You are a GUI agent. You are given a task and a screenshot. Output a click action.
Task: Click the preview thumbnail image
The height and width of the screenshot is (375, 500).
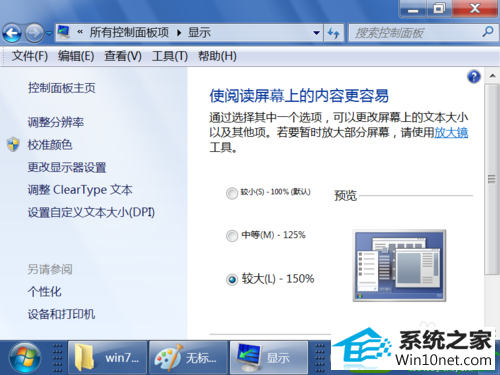pyautogui.click(x=399, y=266)
